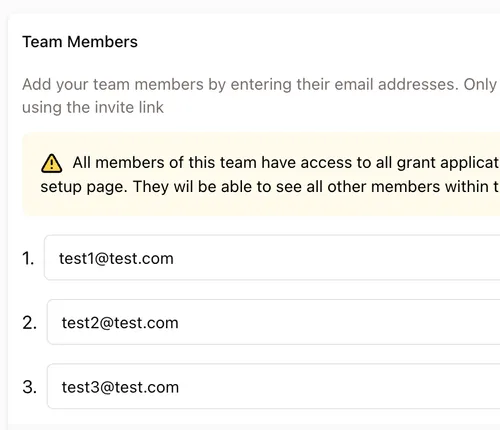This screenshot has width=500, height=430.
Task: Focus the test1@test.com email field
Action: (x=272, y=257)
